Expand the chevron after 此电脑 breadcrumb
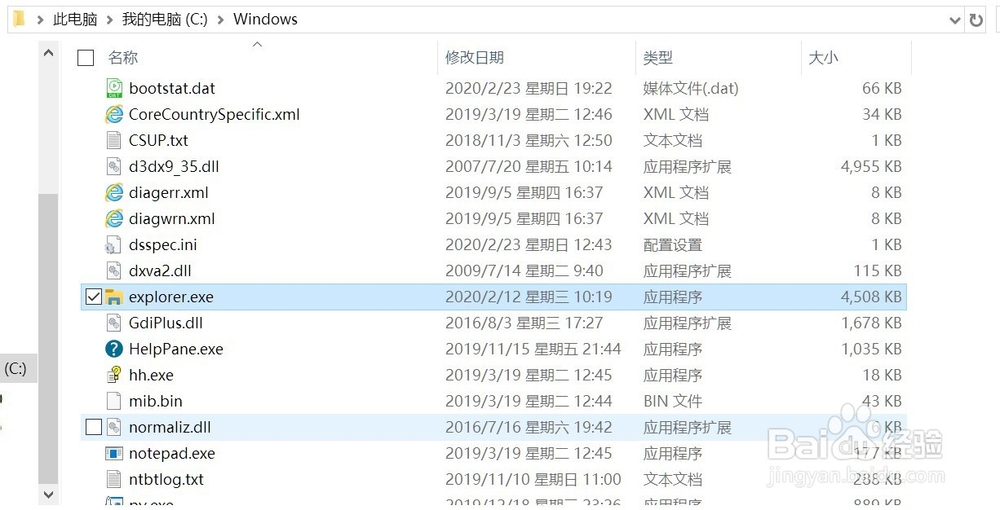 pyautogui.click(x=109, y=19)
